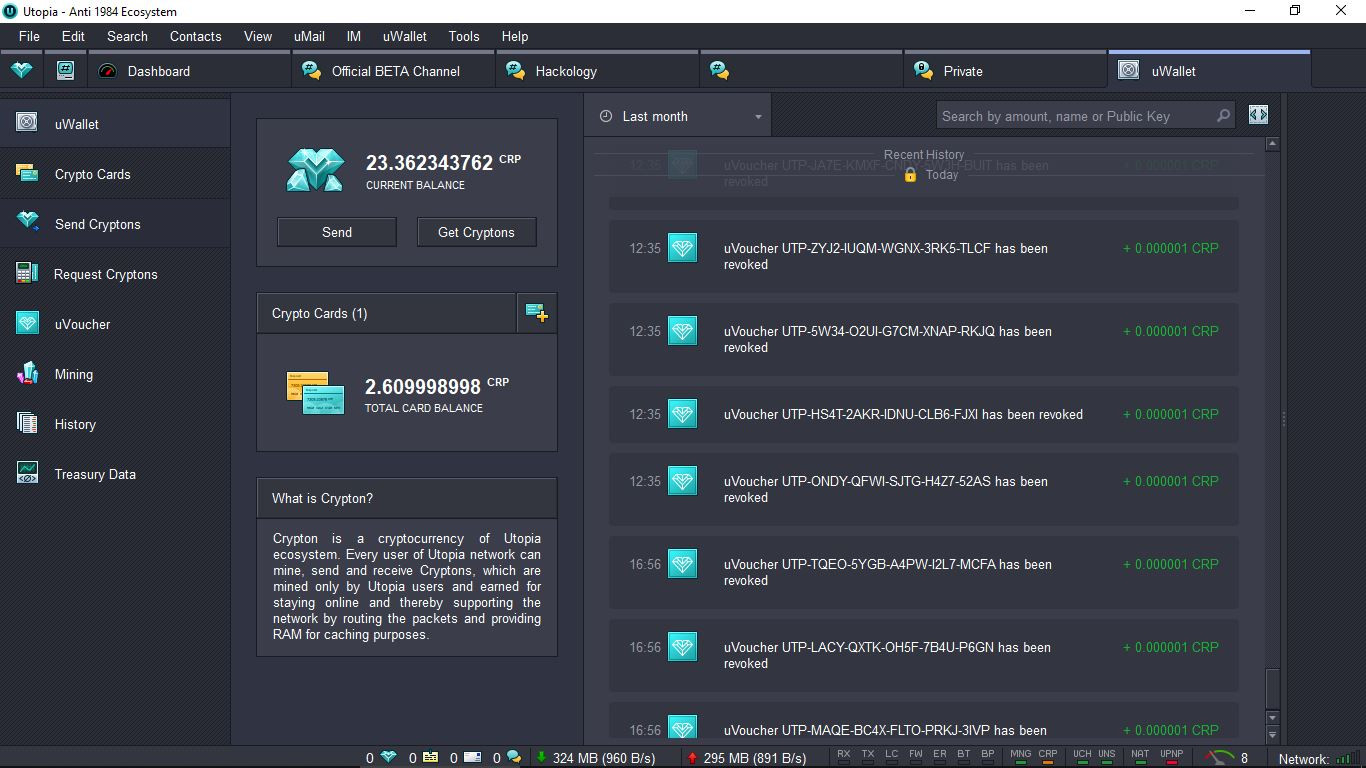Open the uMail menu
1366x768 pixels.
(309, 36)
